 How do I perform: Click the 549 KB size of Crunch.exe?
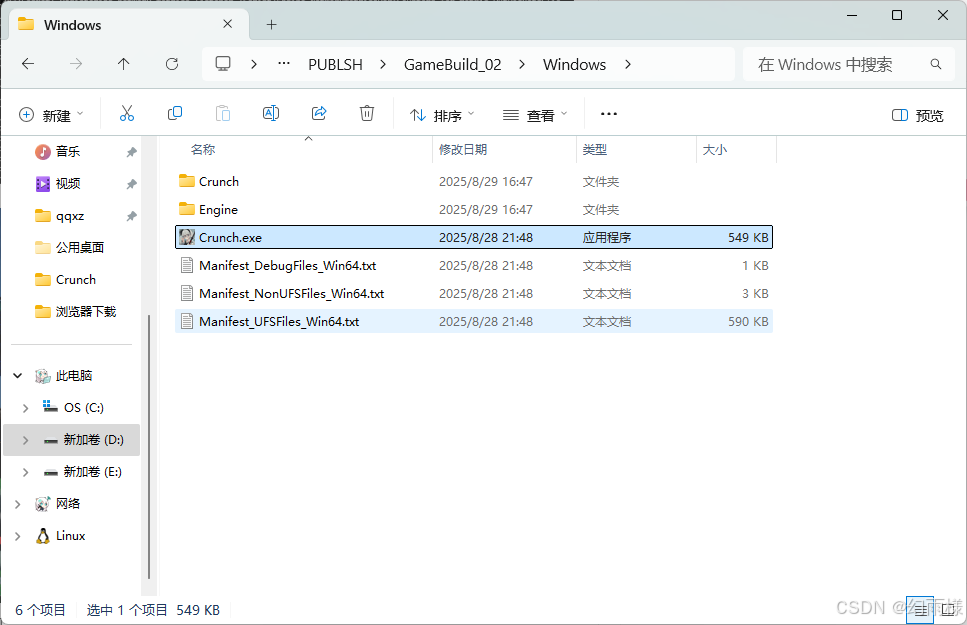748,238
